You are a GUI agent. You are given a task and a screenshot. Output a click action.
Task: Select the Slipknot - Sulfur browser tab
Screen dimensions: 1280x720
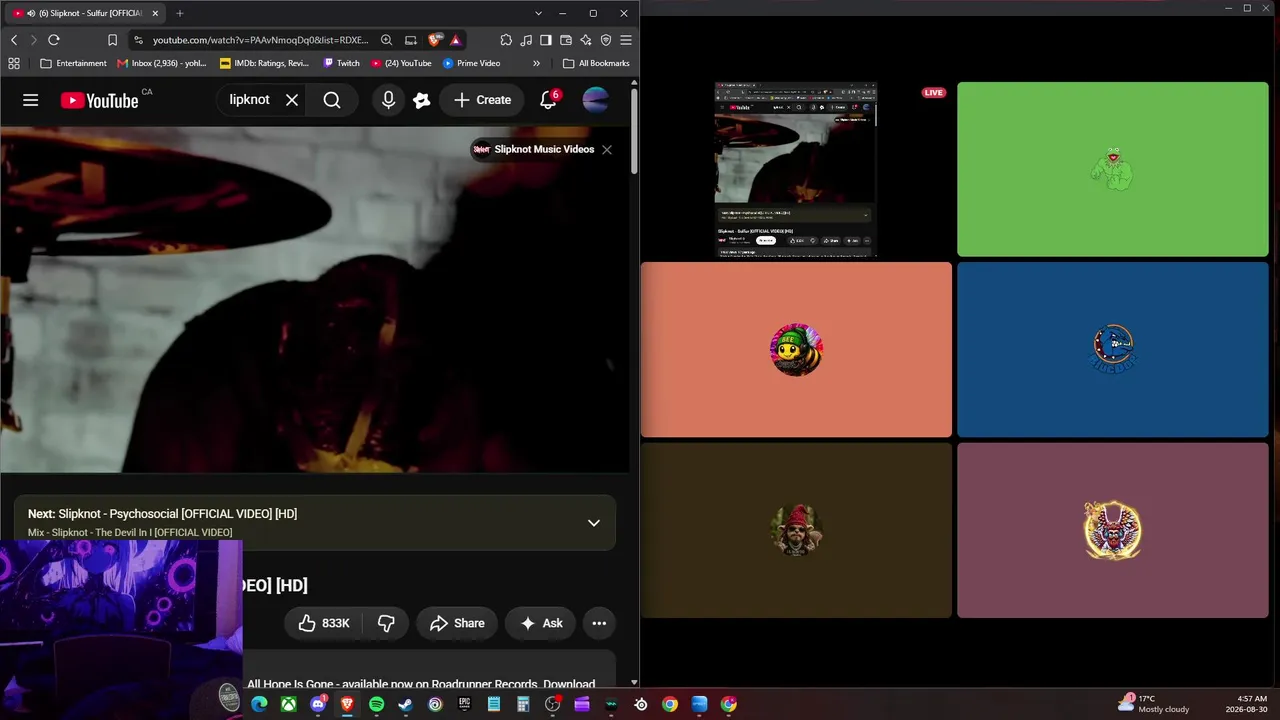(86, 13)
